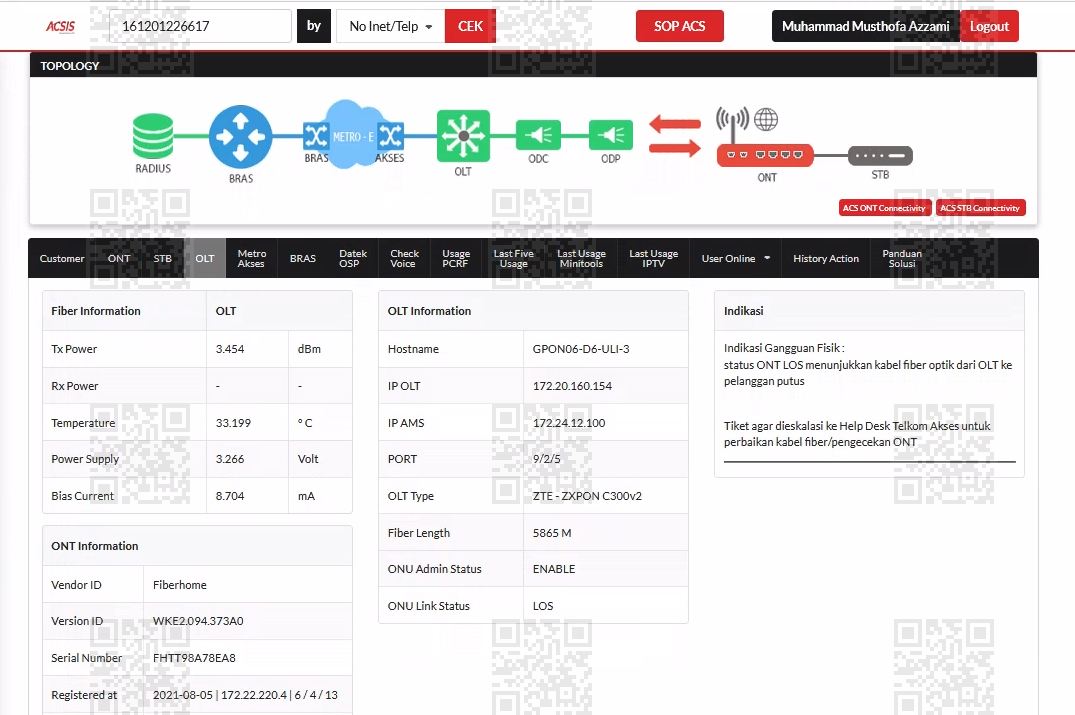
Task: Select the ODP icon in topology
Action: click(611, 134)
